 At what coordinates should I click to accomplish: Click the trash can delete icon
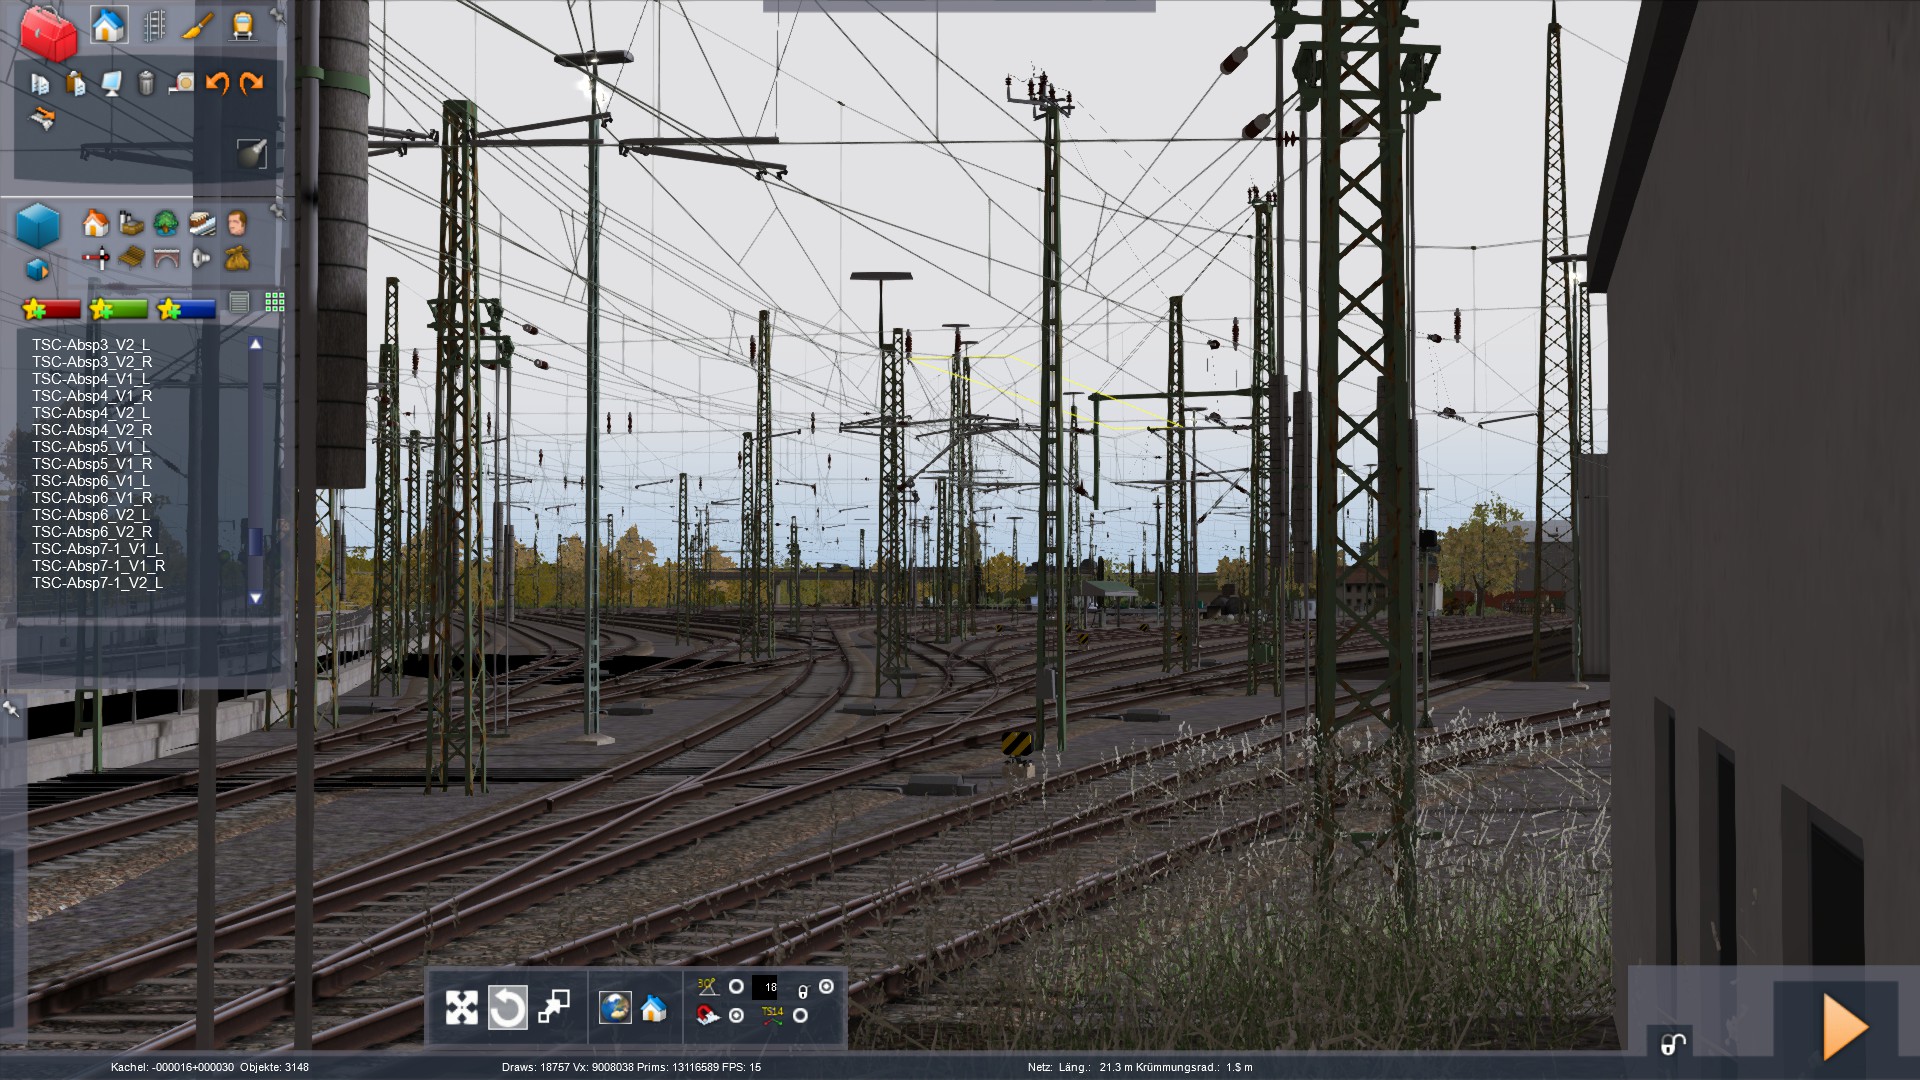[x=146, y=83]
